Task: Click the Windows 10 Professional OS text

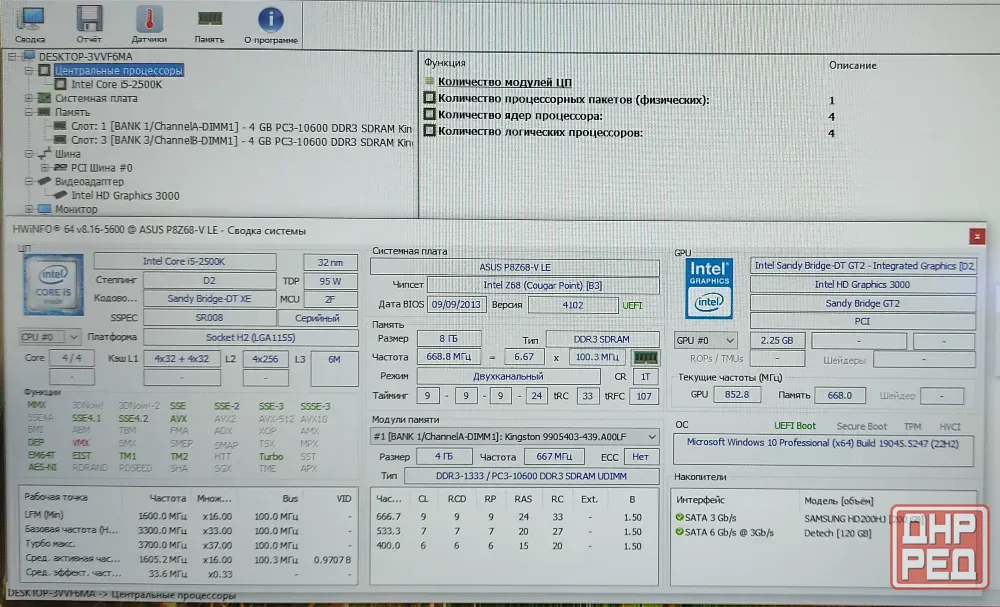Action: click(823, 442)
